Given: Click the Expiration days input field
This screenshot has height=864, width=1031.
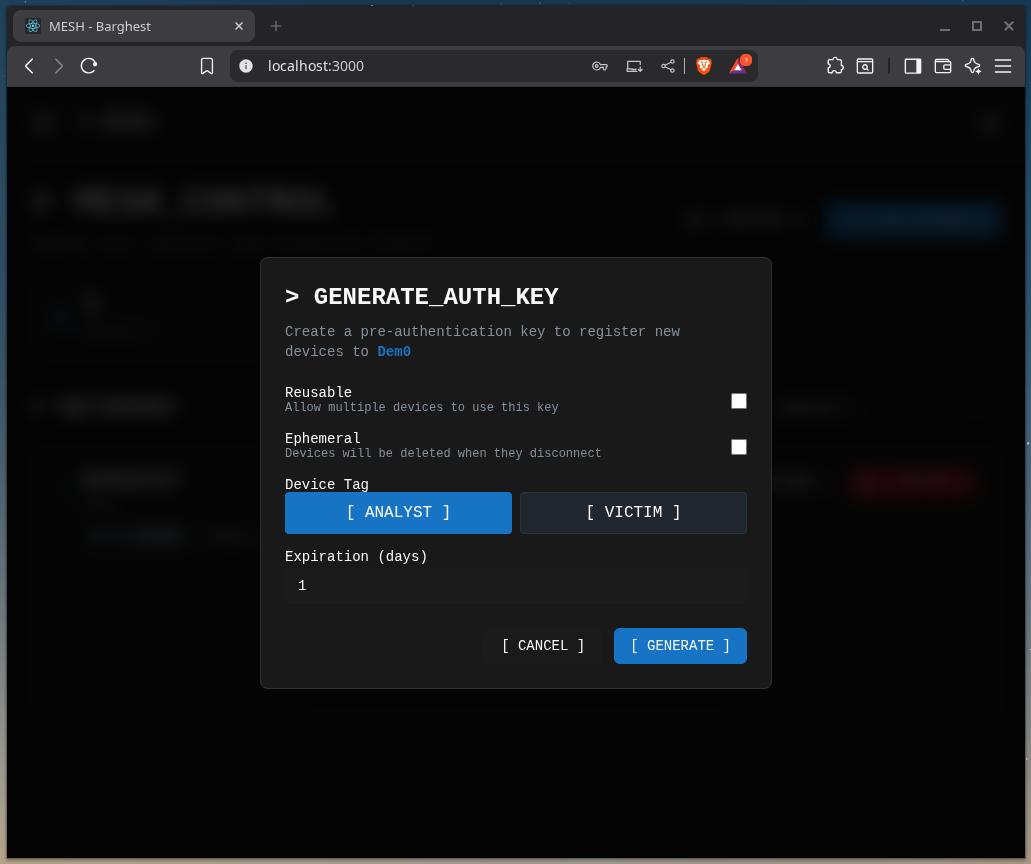Looking at the screenshot, I should click(x=515, y=586).
